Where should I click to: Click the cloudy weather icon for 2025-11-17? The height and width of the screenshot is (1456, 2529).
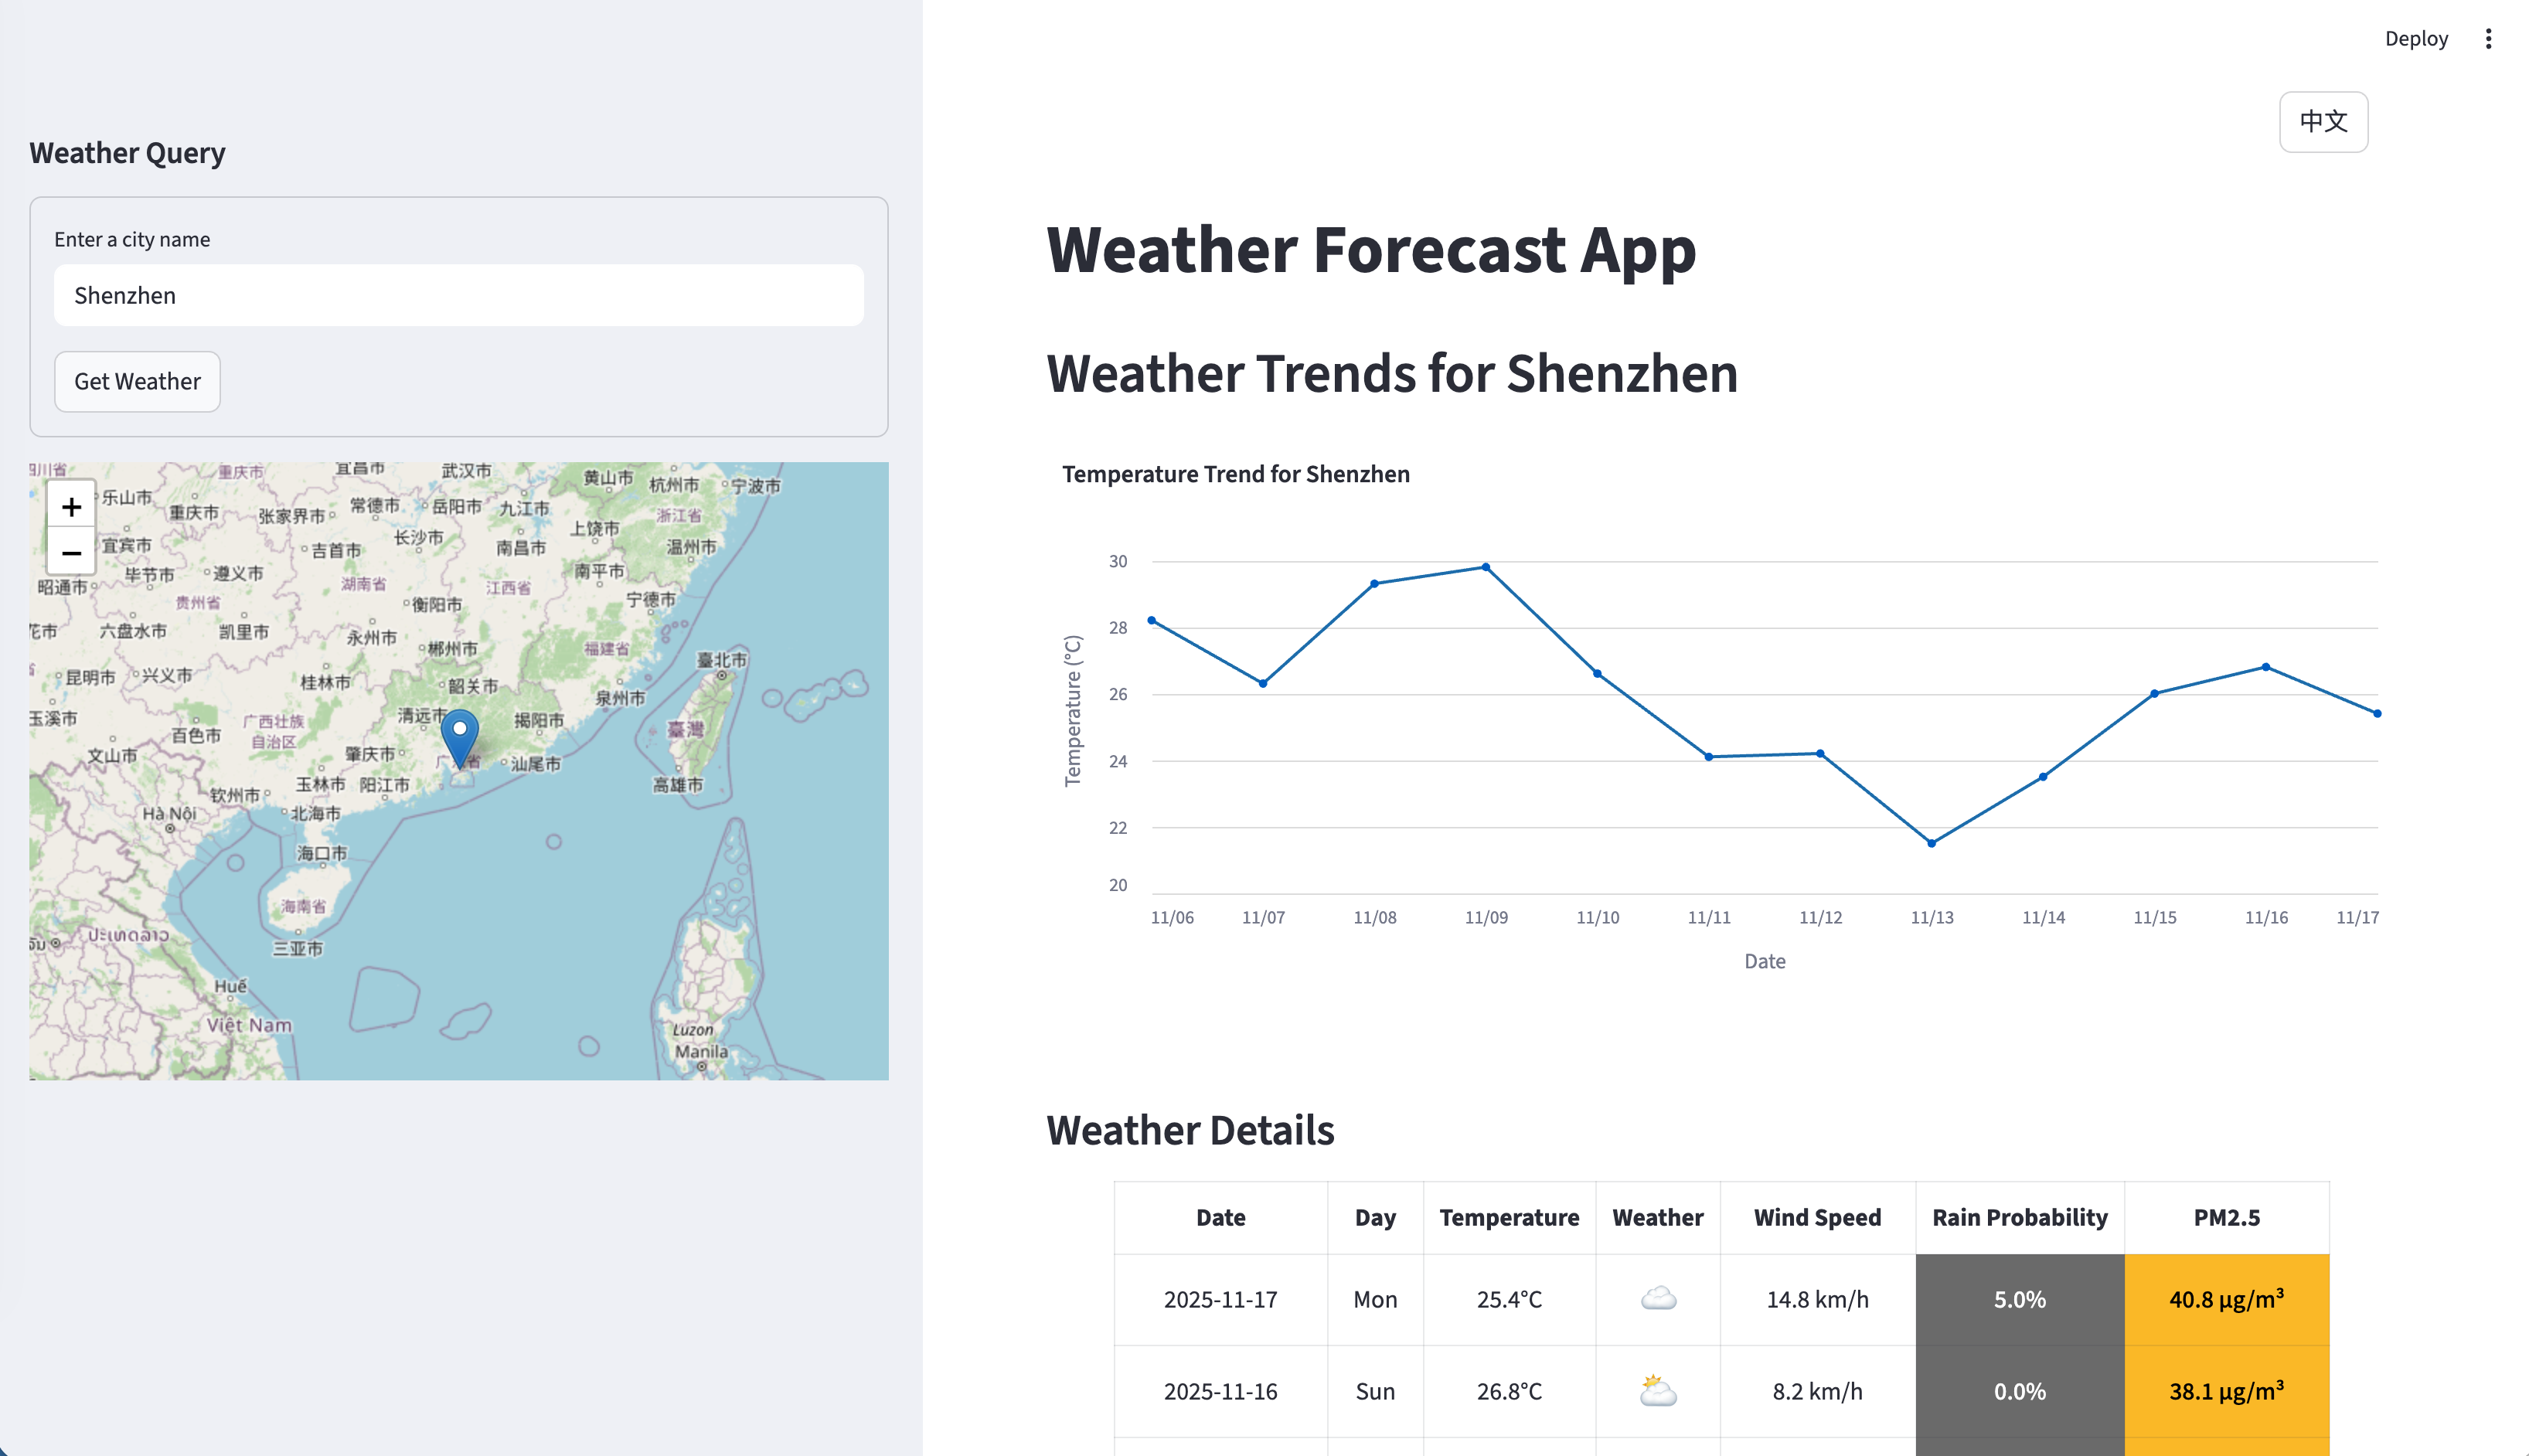click(x=1657, y=1299)
